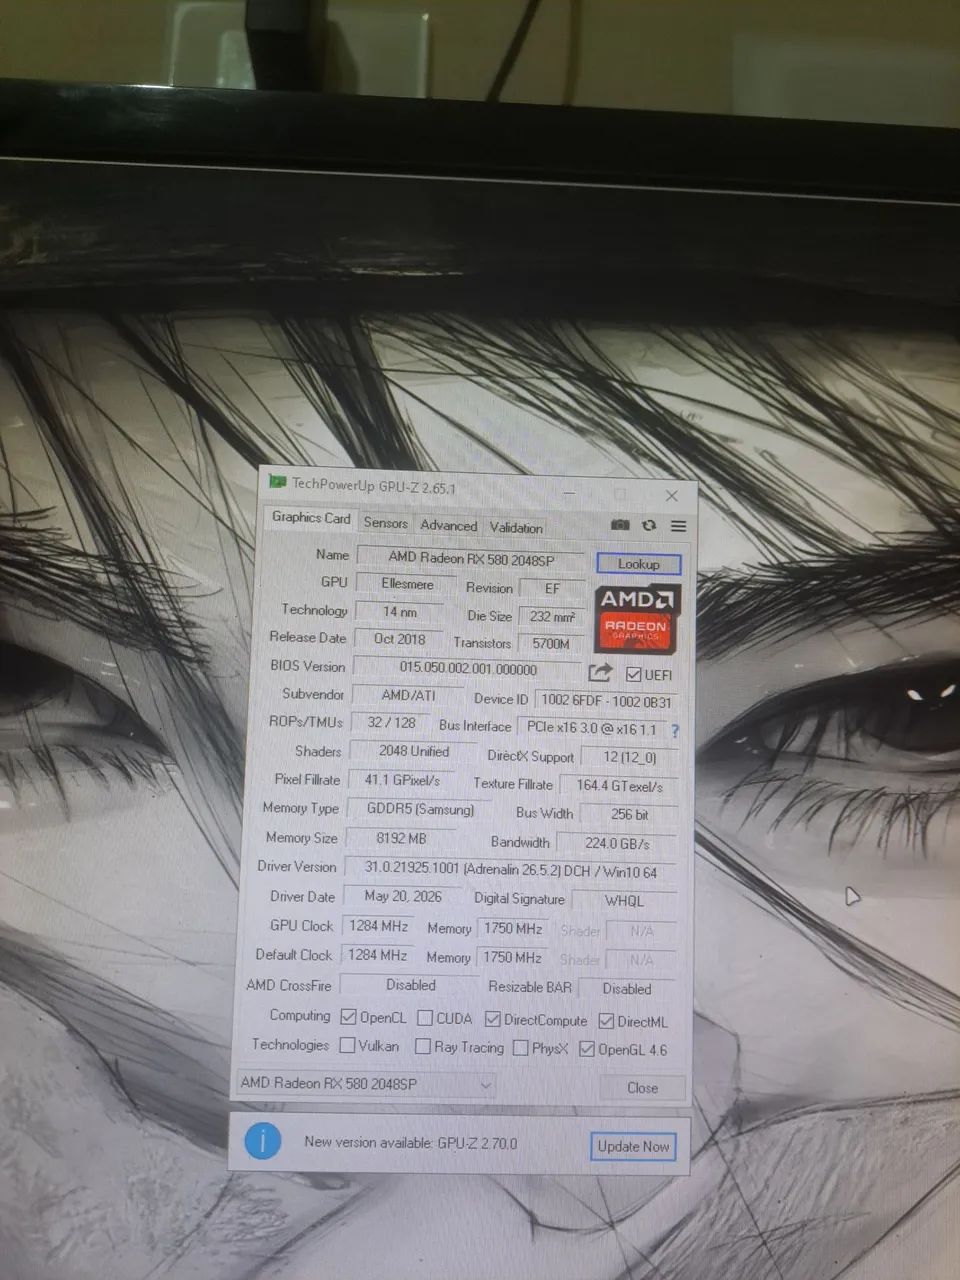Click the AMD Radeon Graphics logo
Viewport: 960px width, 1280px height.
[x=638, y=617]
